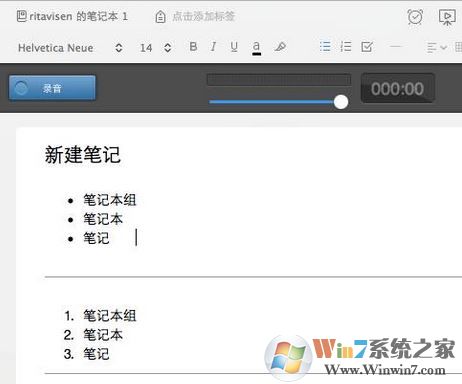462x384 pixels.
Task: Click the 点击添加标签 tag field
Action: 203,16
